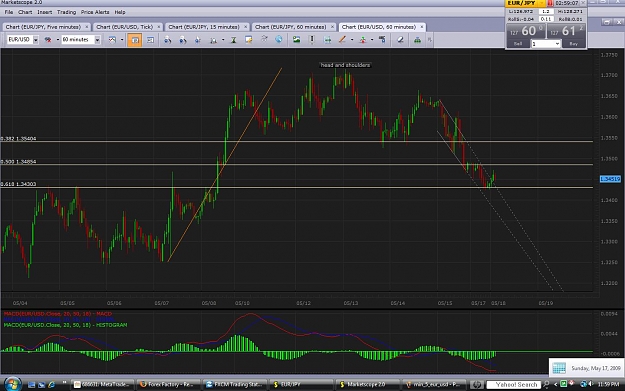Close the Chart (EUR/JPY, 15 minutes) tab
The height and width of the screenshot is (391, 625).
pyautogui.click(x=245, y=27)
